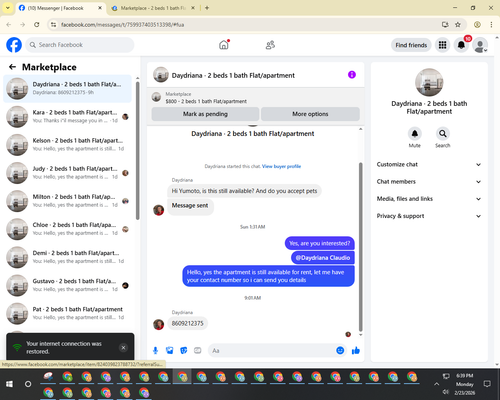Click the Search Facebook field

click(80, 45)
